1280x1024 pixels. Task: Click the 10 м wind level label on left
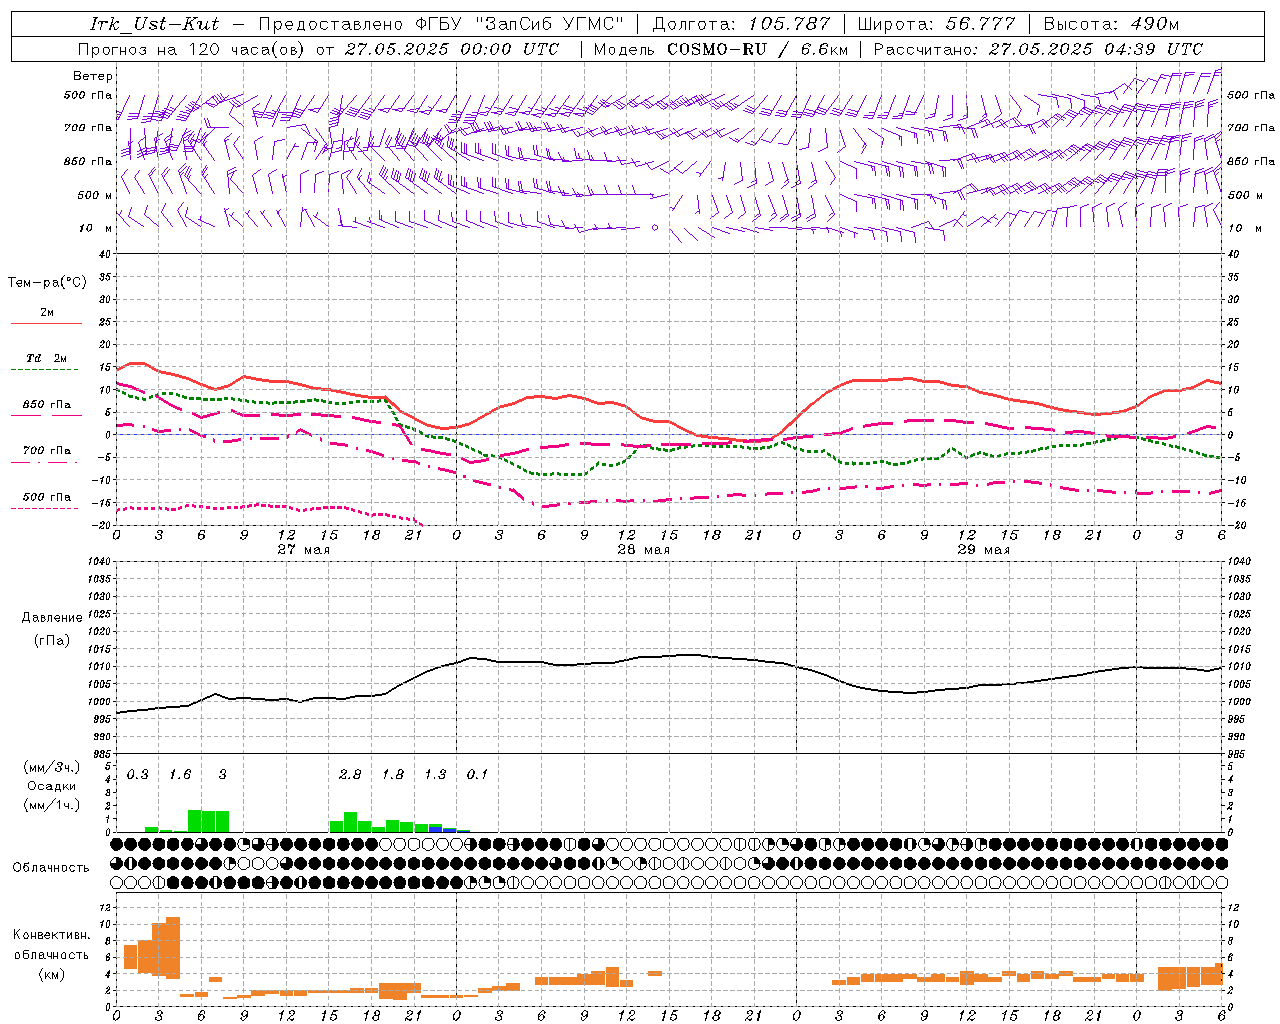pos(96,228)
